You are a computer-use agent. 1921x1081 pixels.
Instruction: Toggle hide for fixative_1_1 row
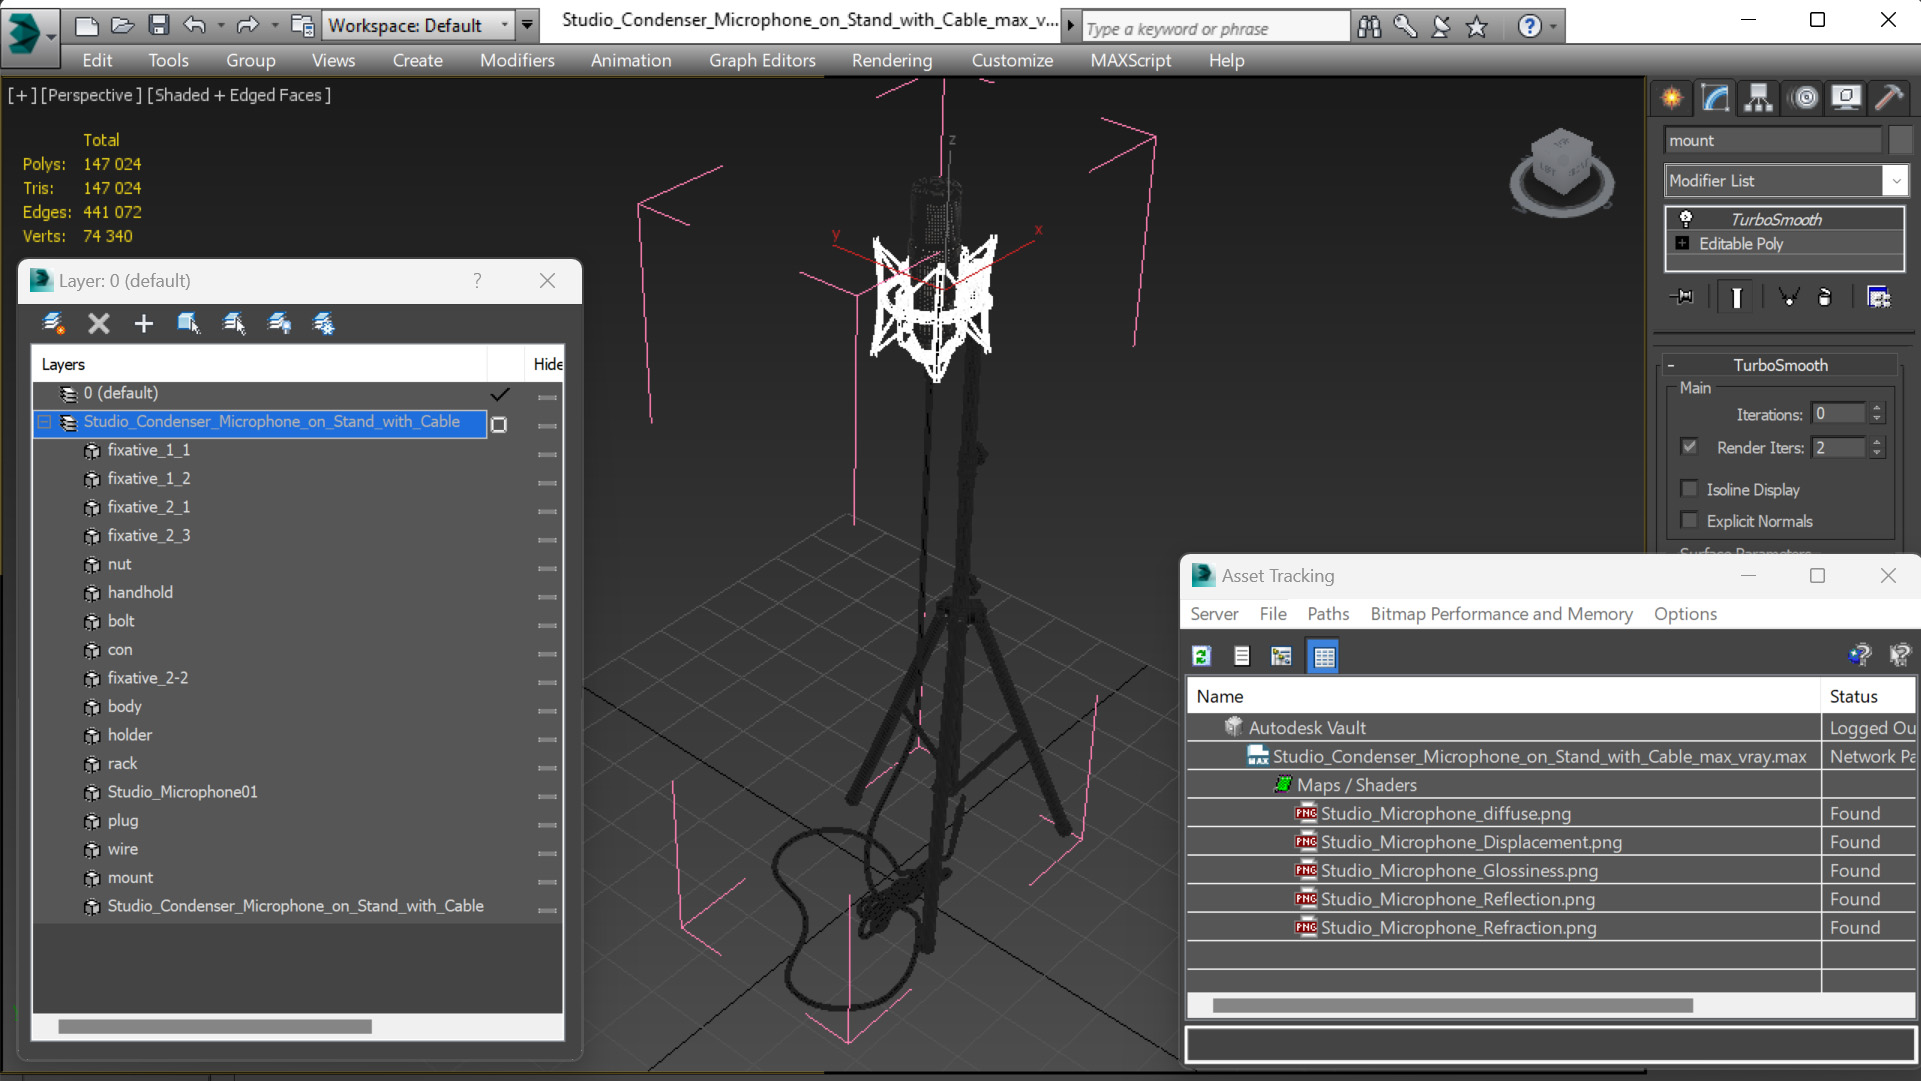[547, 454]
